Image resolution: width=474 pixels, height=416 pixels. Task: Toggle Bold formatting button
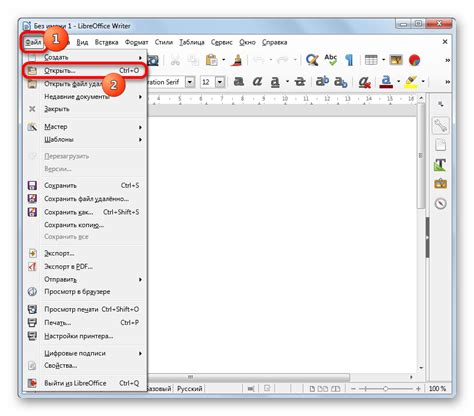point(239,81)
